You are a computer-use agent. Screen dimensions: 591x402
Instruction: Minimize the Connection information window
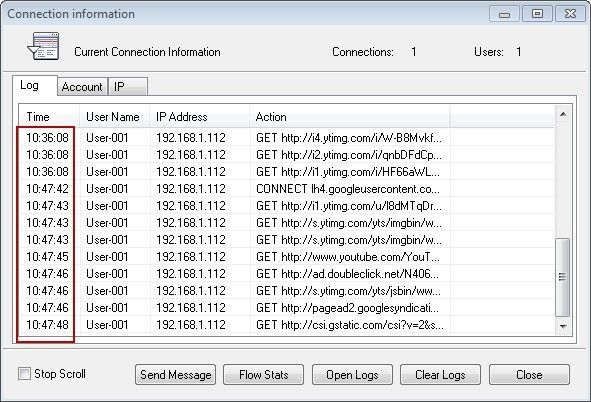(x=504, y=14)
